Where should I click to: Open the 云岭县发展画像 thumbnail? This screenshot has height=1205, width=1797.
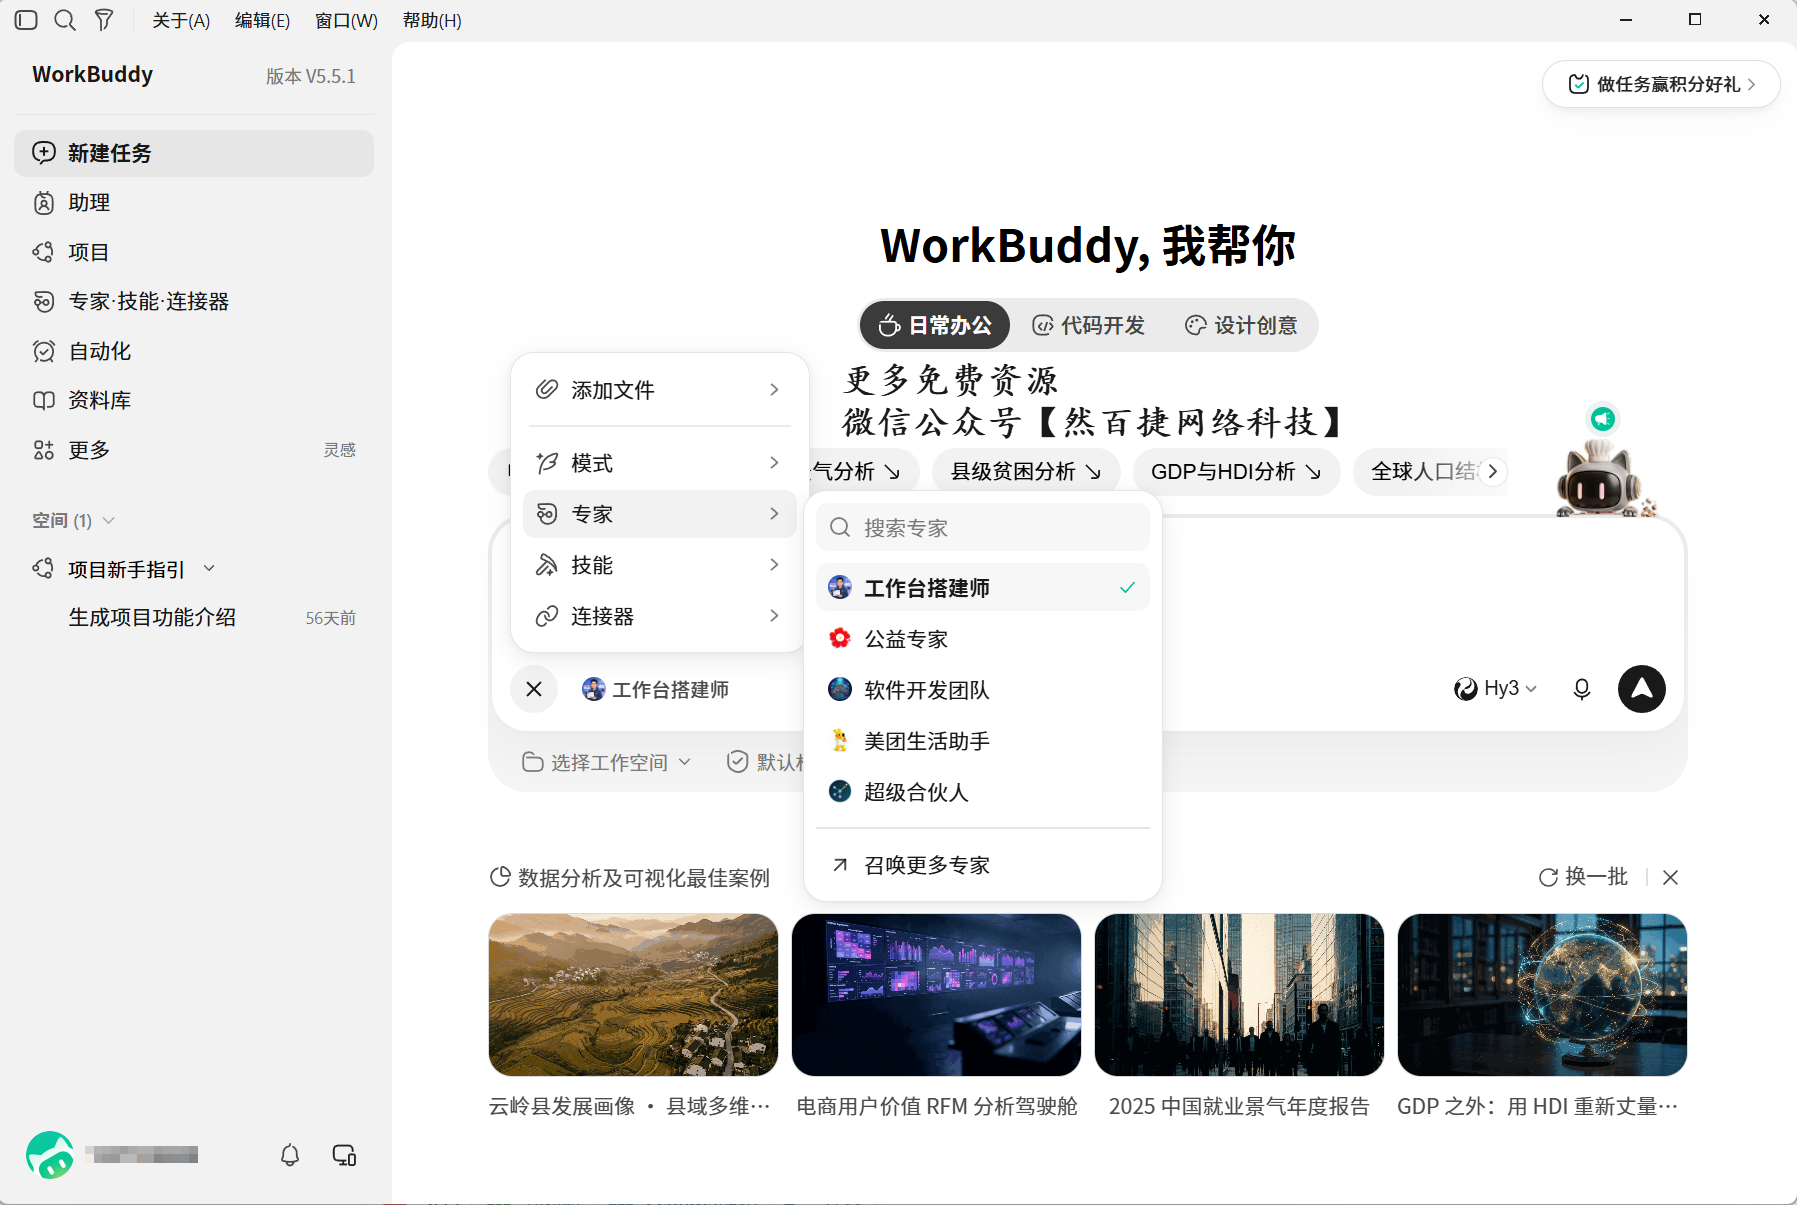pos(633,995)
